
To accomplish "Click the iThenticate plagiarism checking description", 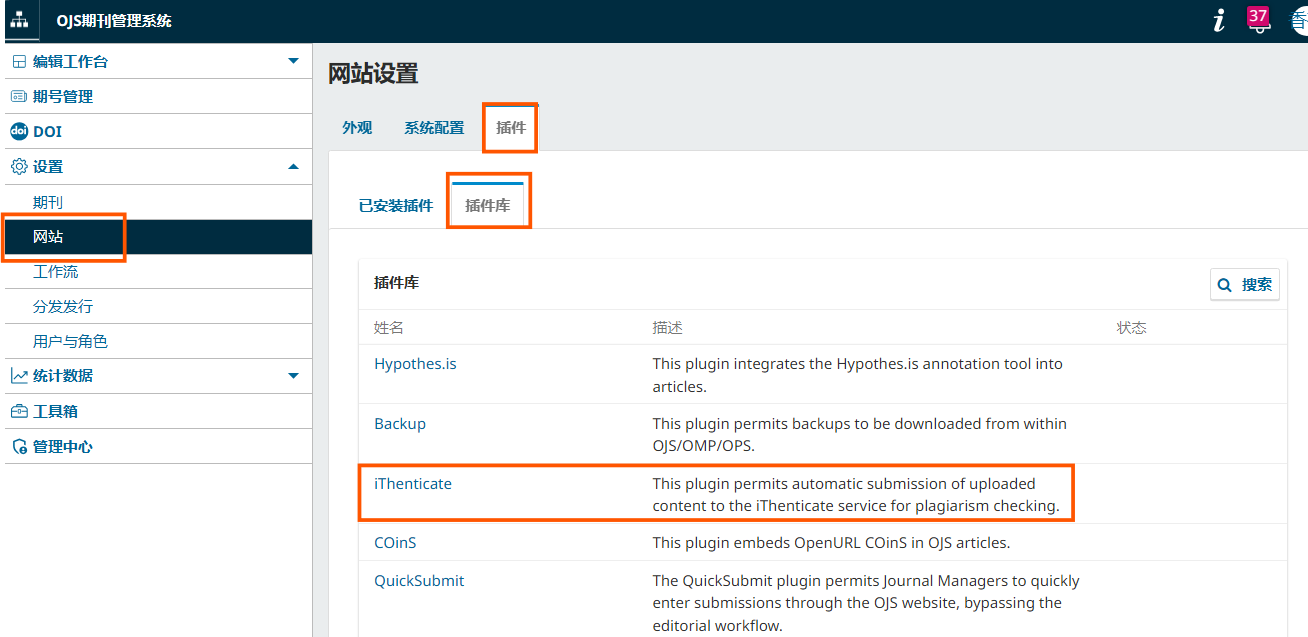I will (x=856, y=495).
